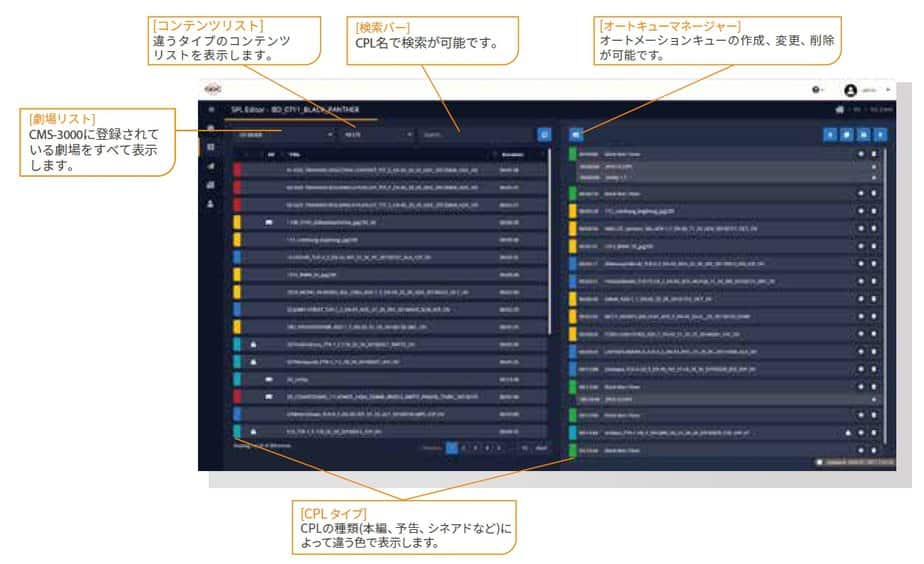The width and height of the screenshot is (924, 564).
Task: Click the SPL Editor breadcrumb entry
Action: click(882, 110)
